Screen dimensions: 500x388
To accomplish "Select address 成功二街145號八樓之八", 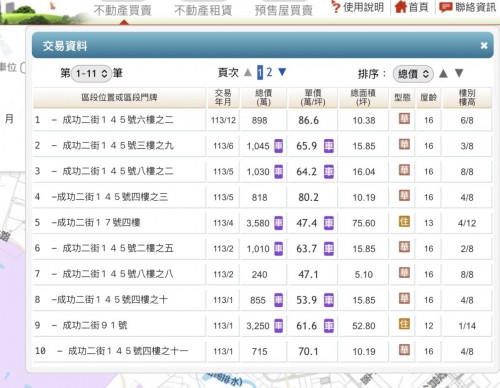I will click(x=118, y=274).
